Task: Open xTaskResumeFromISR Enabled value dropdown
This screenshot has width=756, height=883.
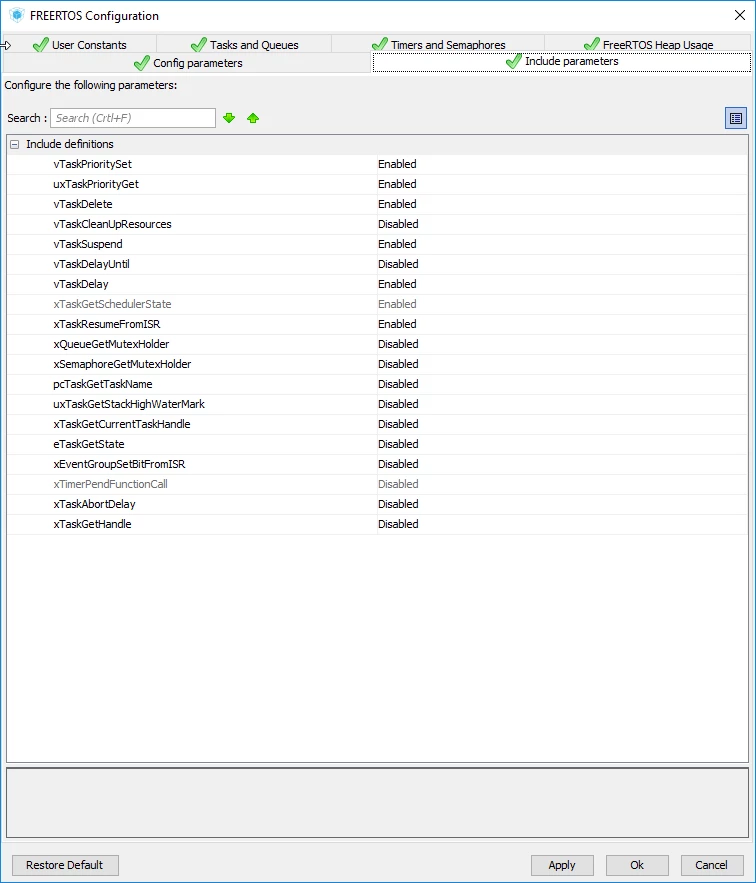Action: [x=397, y=324]
